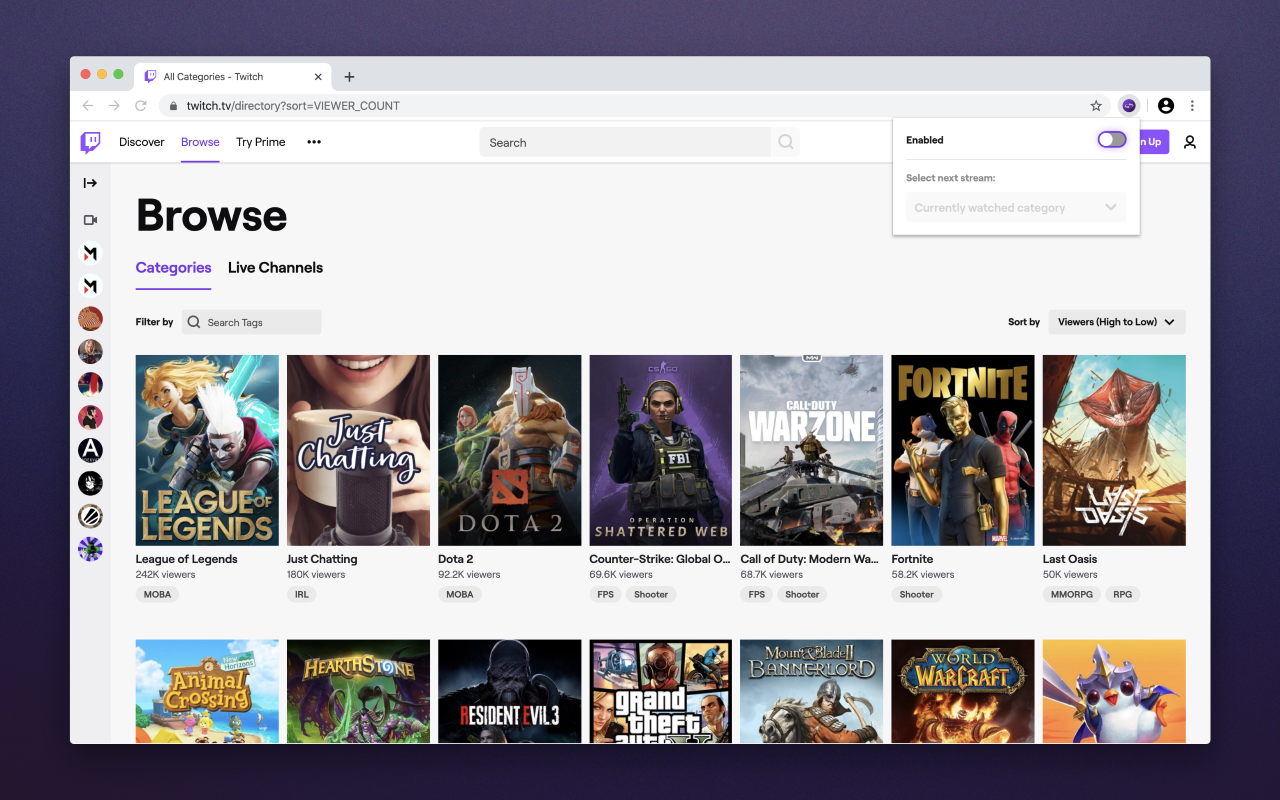Click the FPS tag under Counter-Strike
Viewport: 1280px width, 800px height.
(x=605, y=594)
